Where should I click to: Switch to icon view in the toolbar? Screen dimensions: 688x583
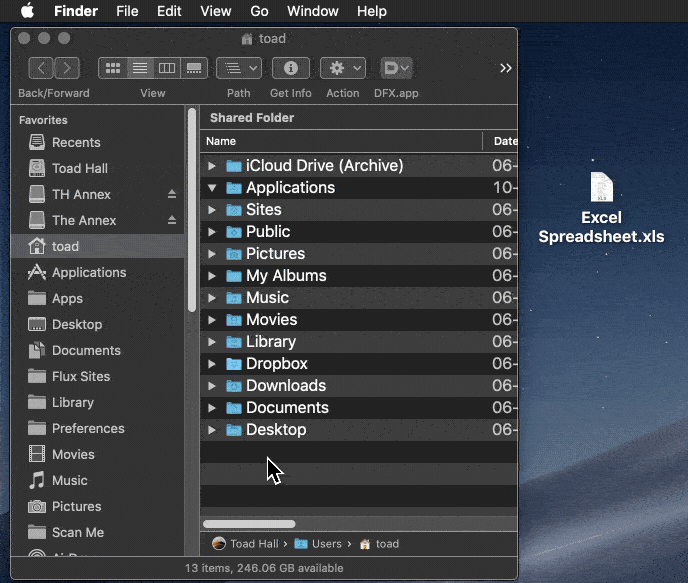coord(113,68)
